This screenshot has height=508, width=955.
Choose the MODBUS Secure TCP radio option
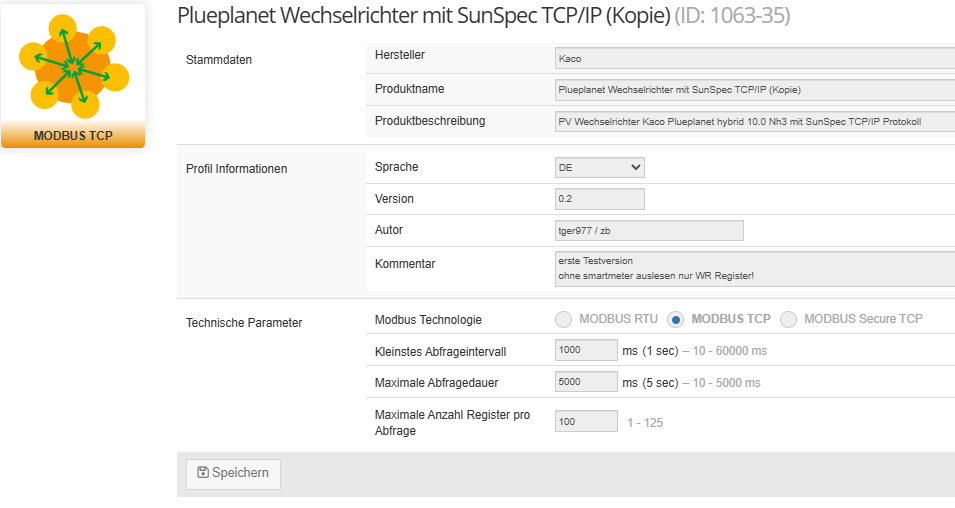coord(789,319)
